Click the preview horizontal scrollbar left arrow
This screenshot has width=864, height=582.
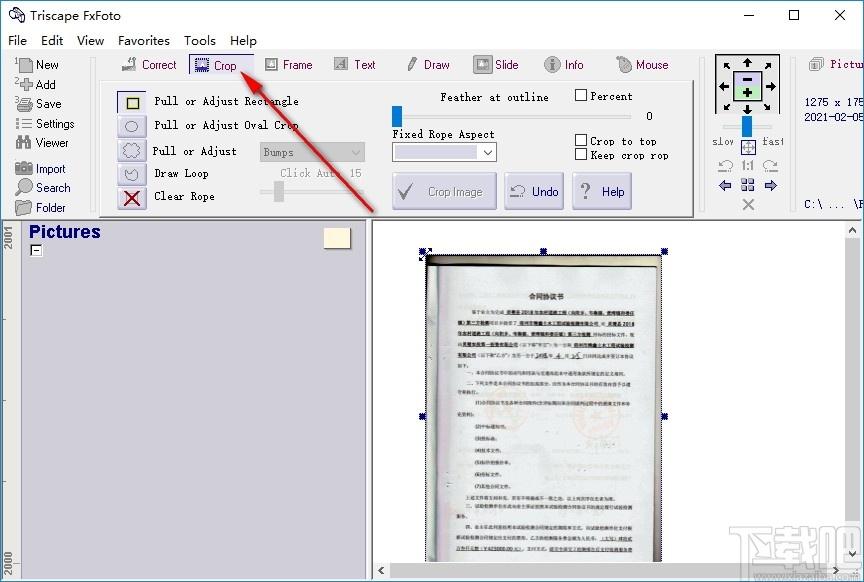point(381,570)
